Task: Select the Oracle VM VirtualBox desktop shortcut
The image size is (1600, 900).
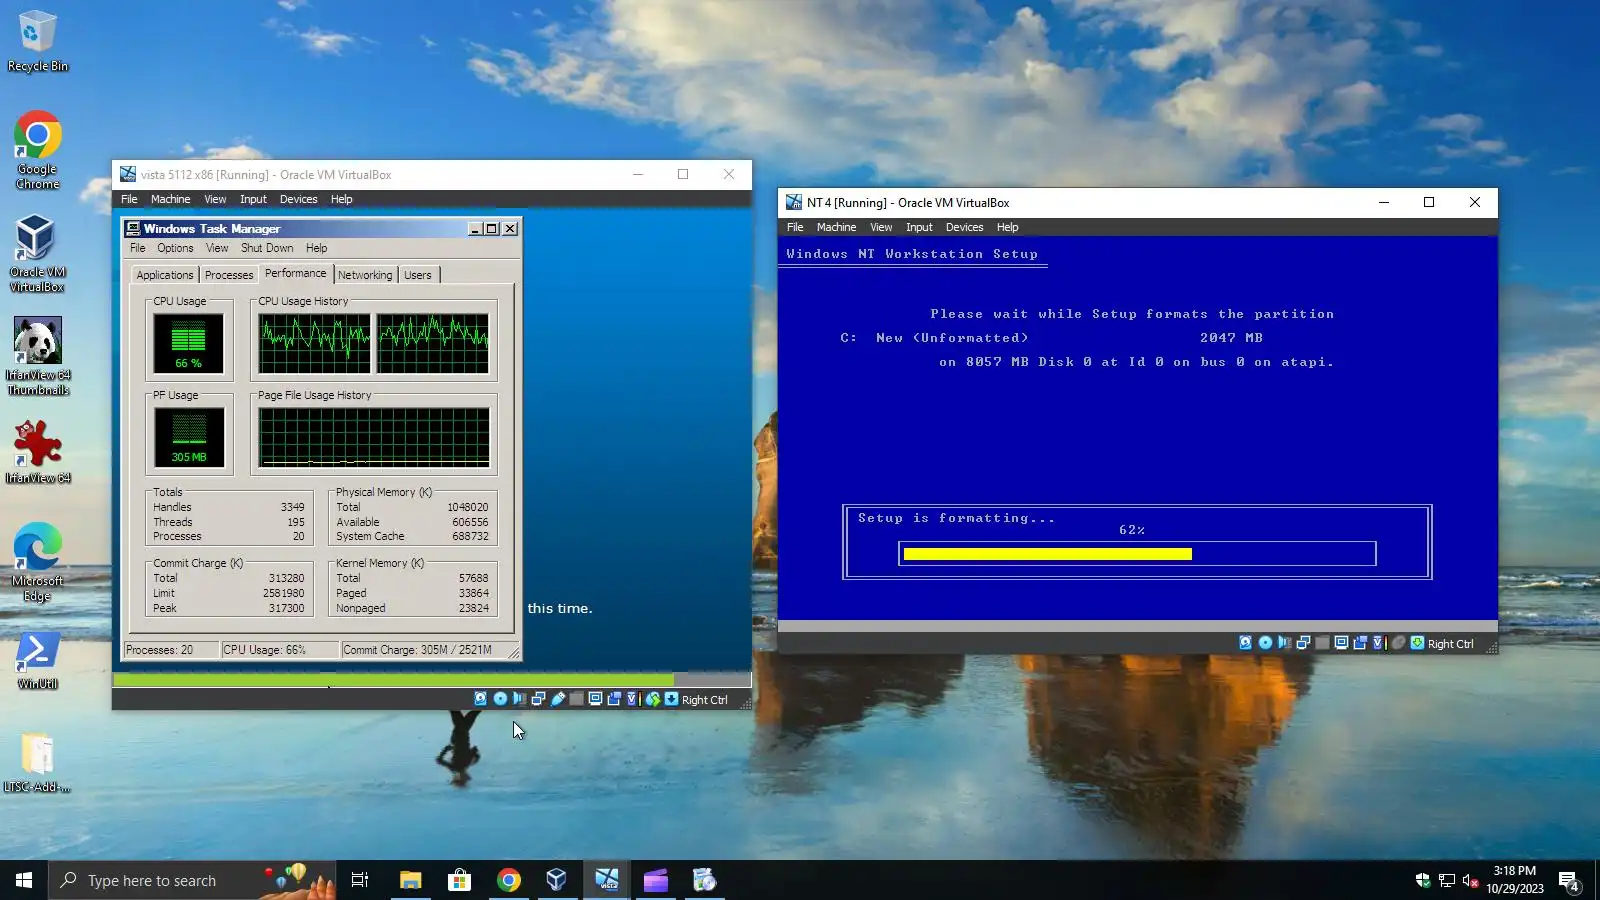Action: tap(37, 254)
